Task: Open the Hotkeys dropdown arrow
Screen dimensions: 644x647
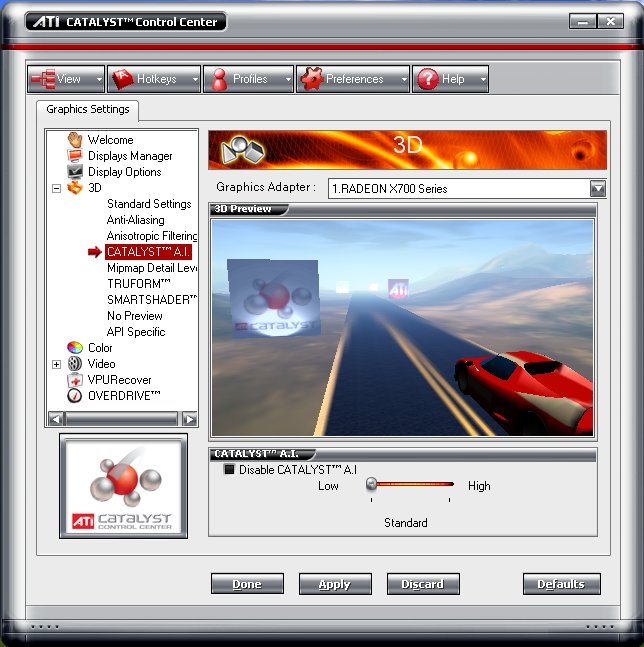Action: (195, 79)
